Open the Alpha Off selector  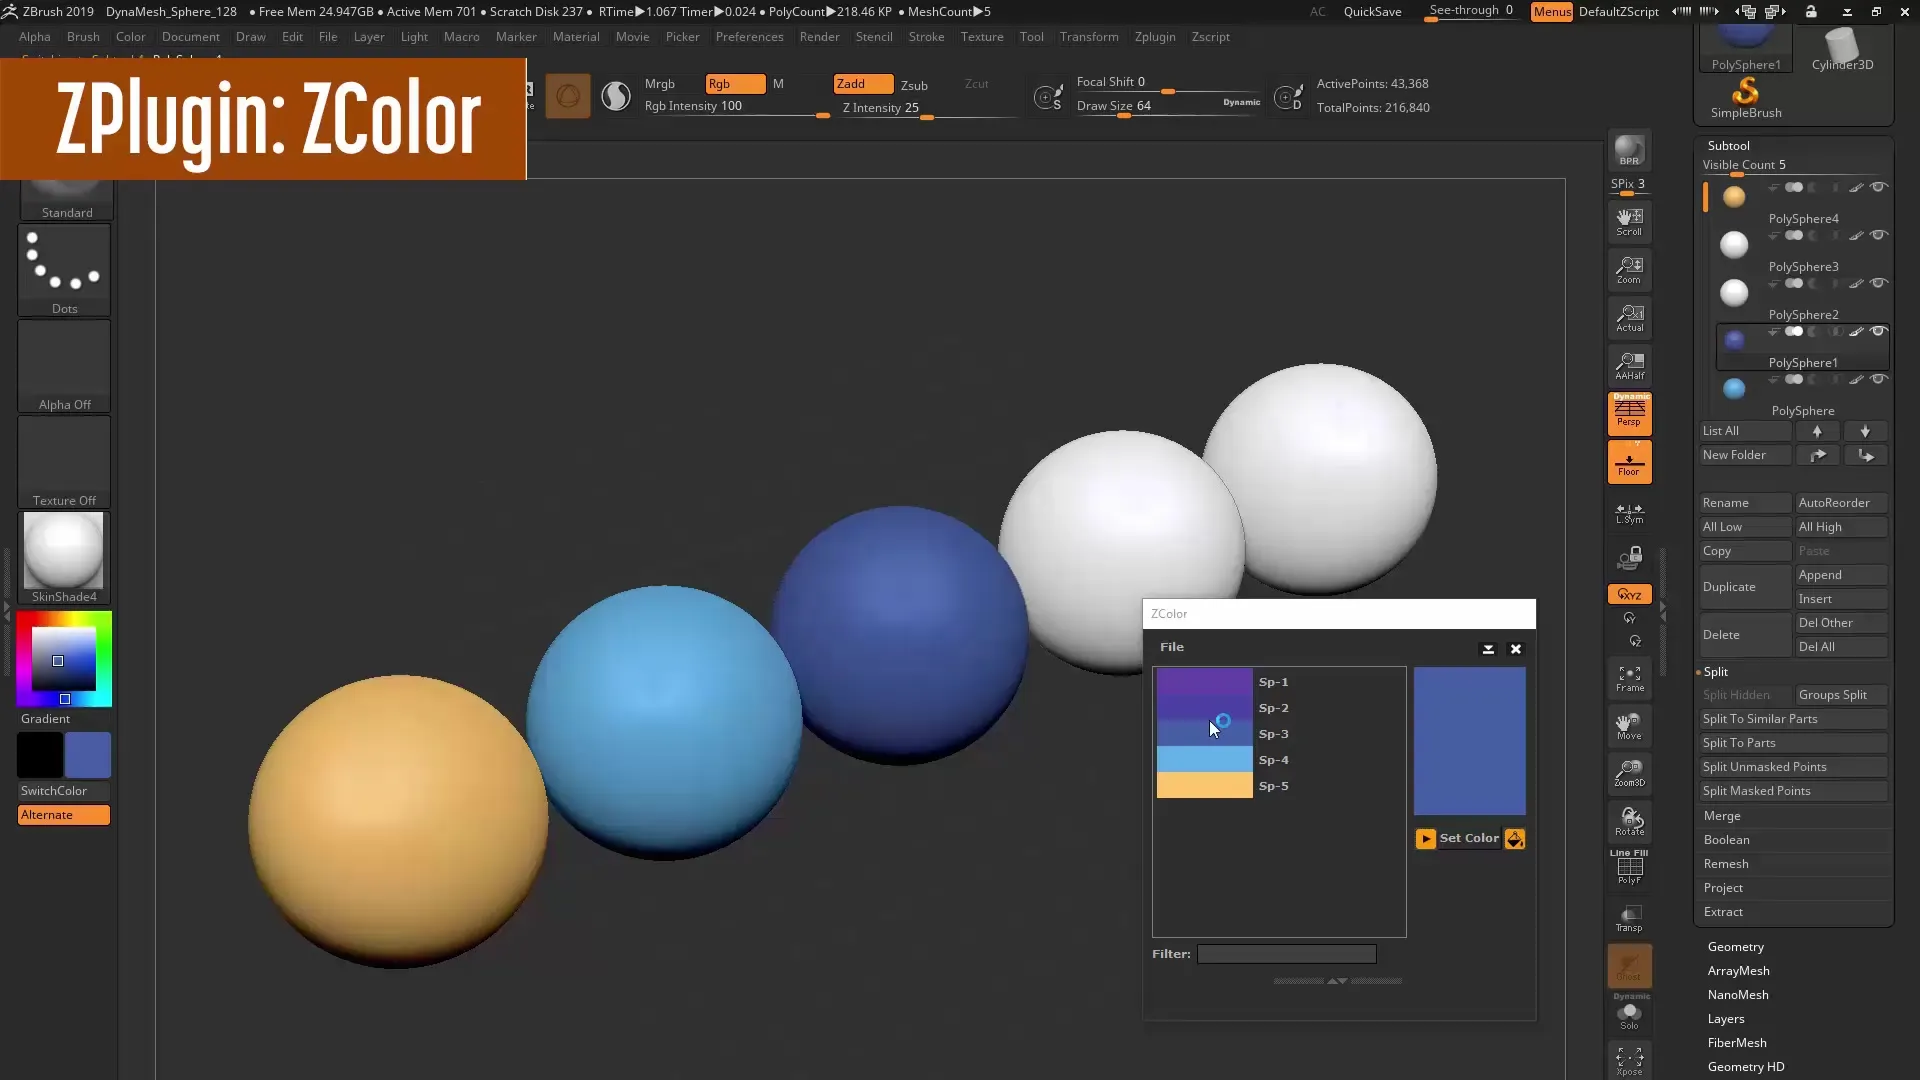pos(64,366)
